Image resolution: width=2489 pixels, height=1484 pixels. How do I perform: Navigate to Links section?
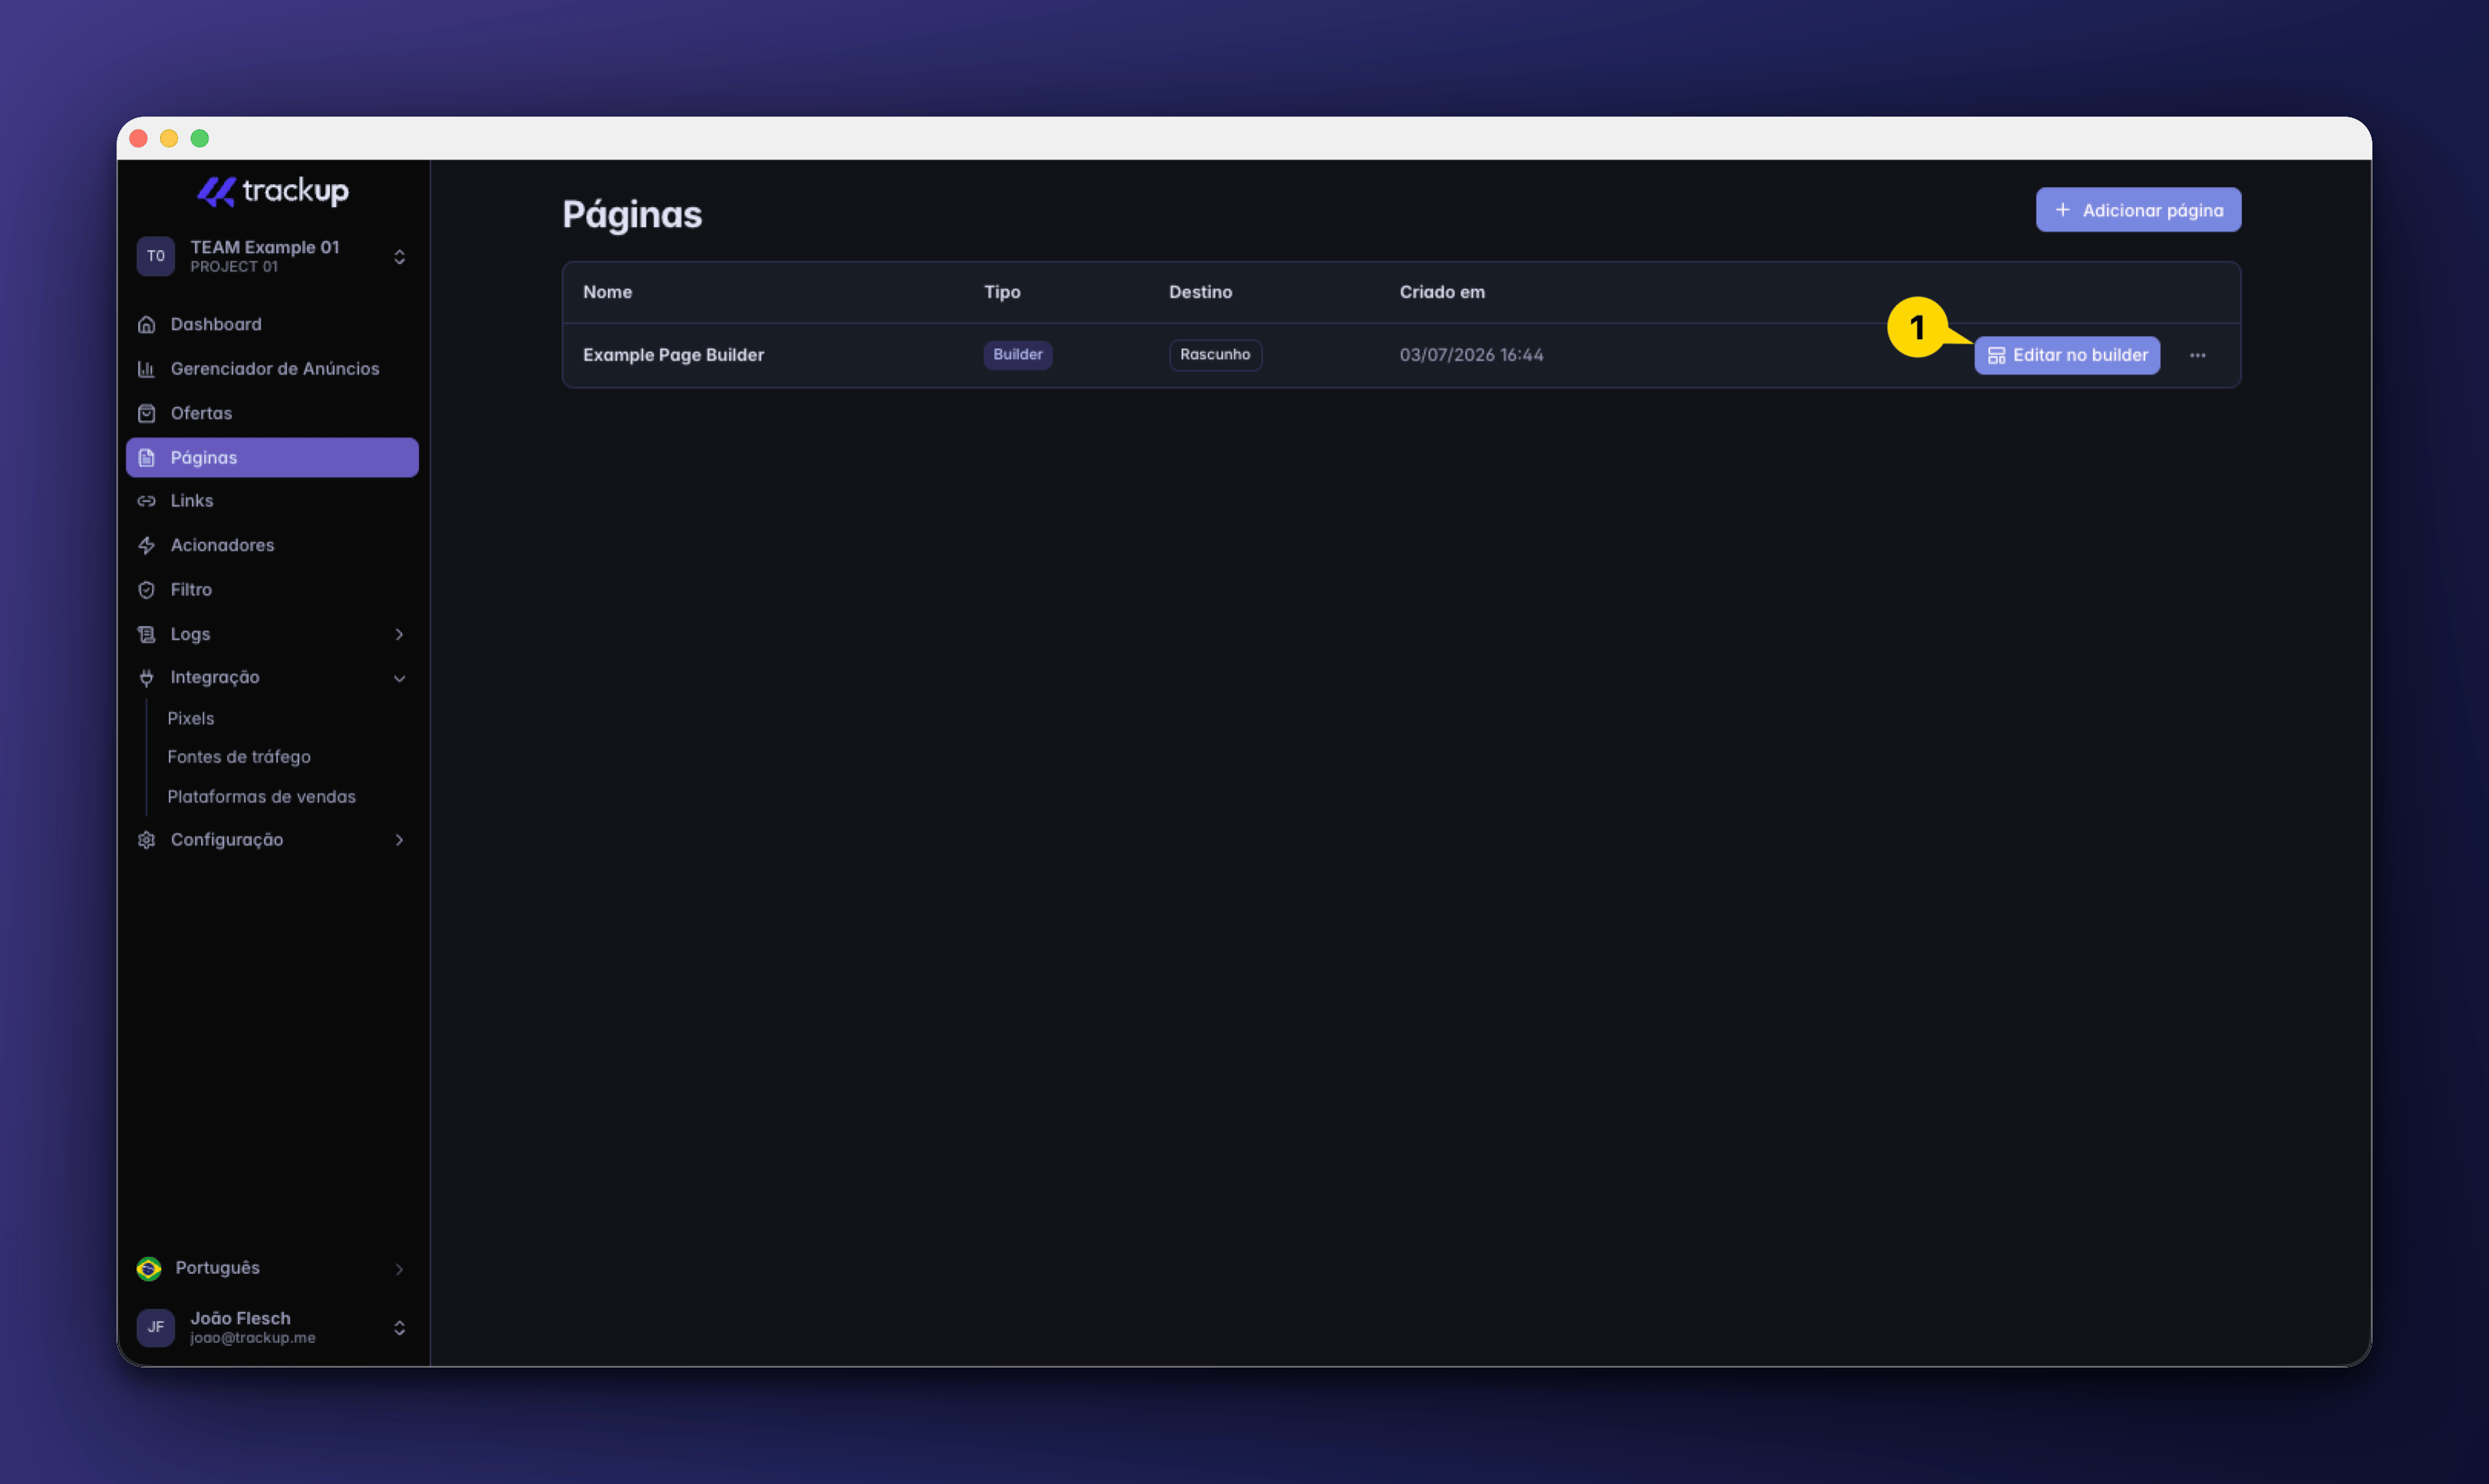pos(272,501)
